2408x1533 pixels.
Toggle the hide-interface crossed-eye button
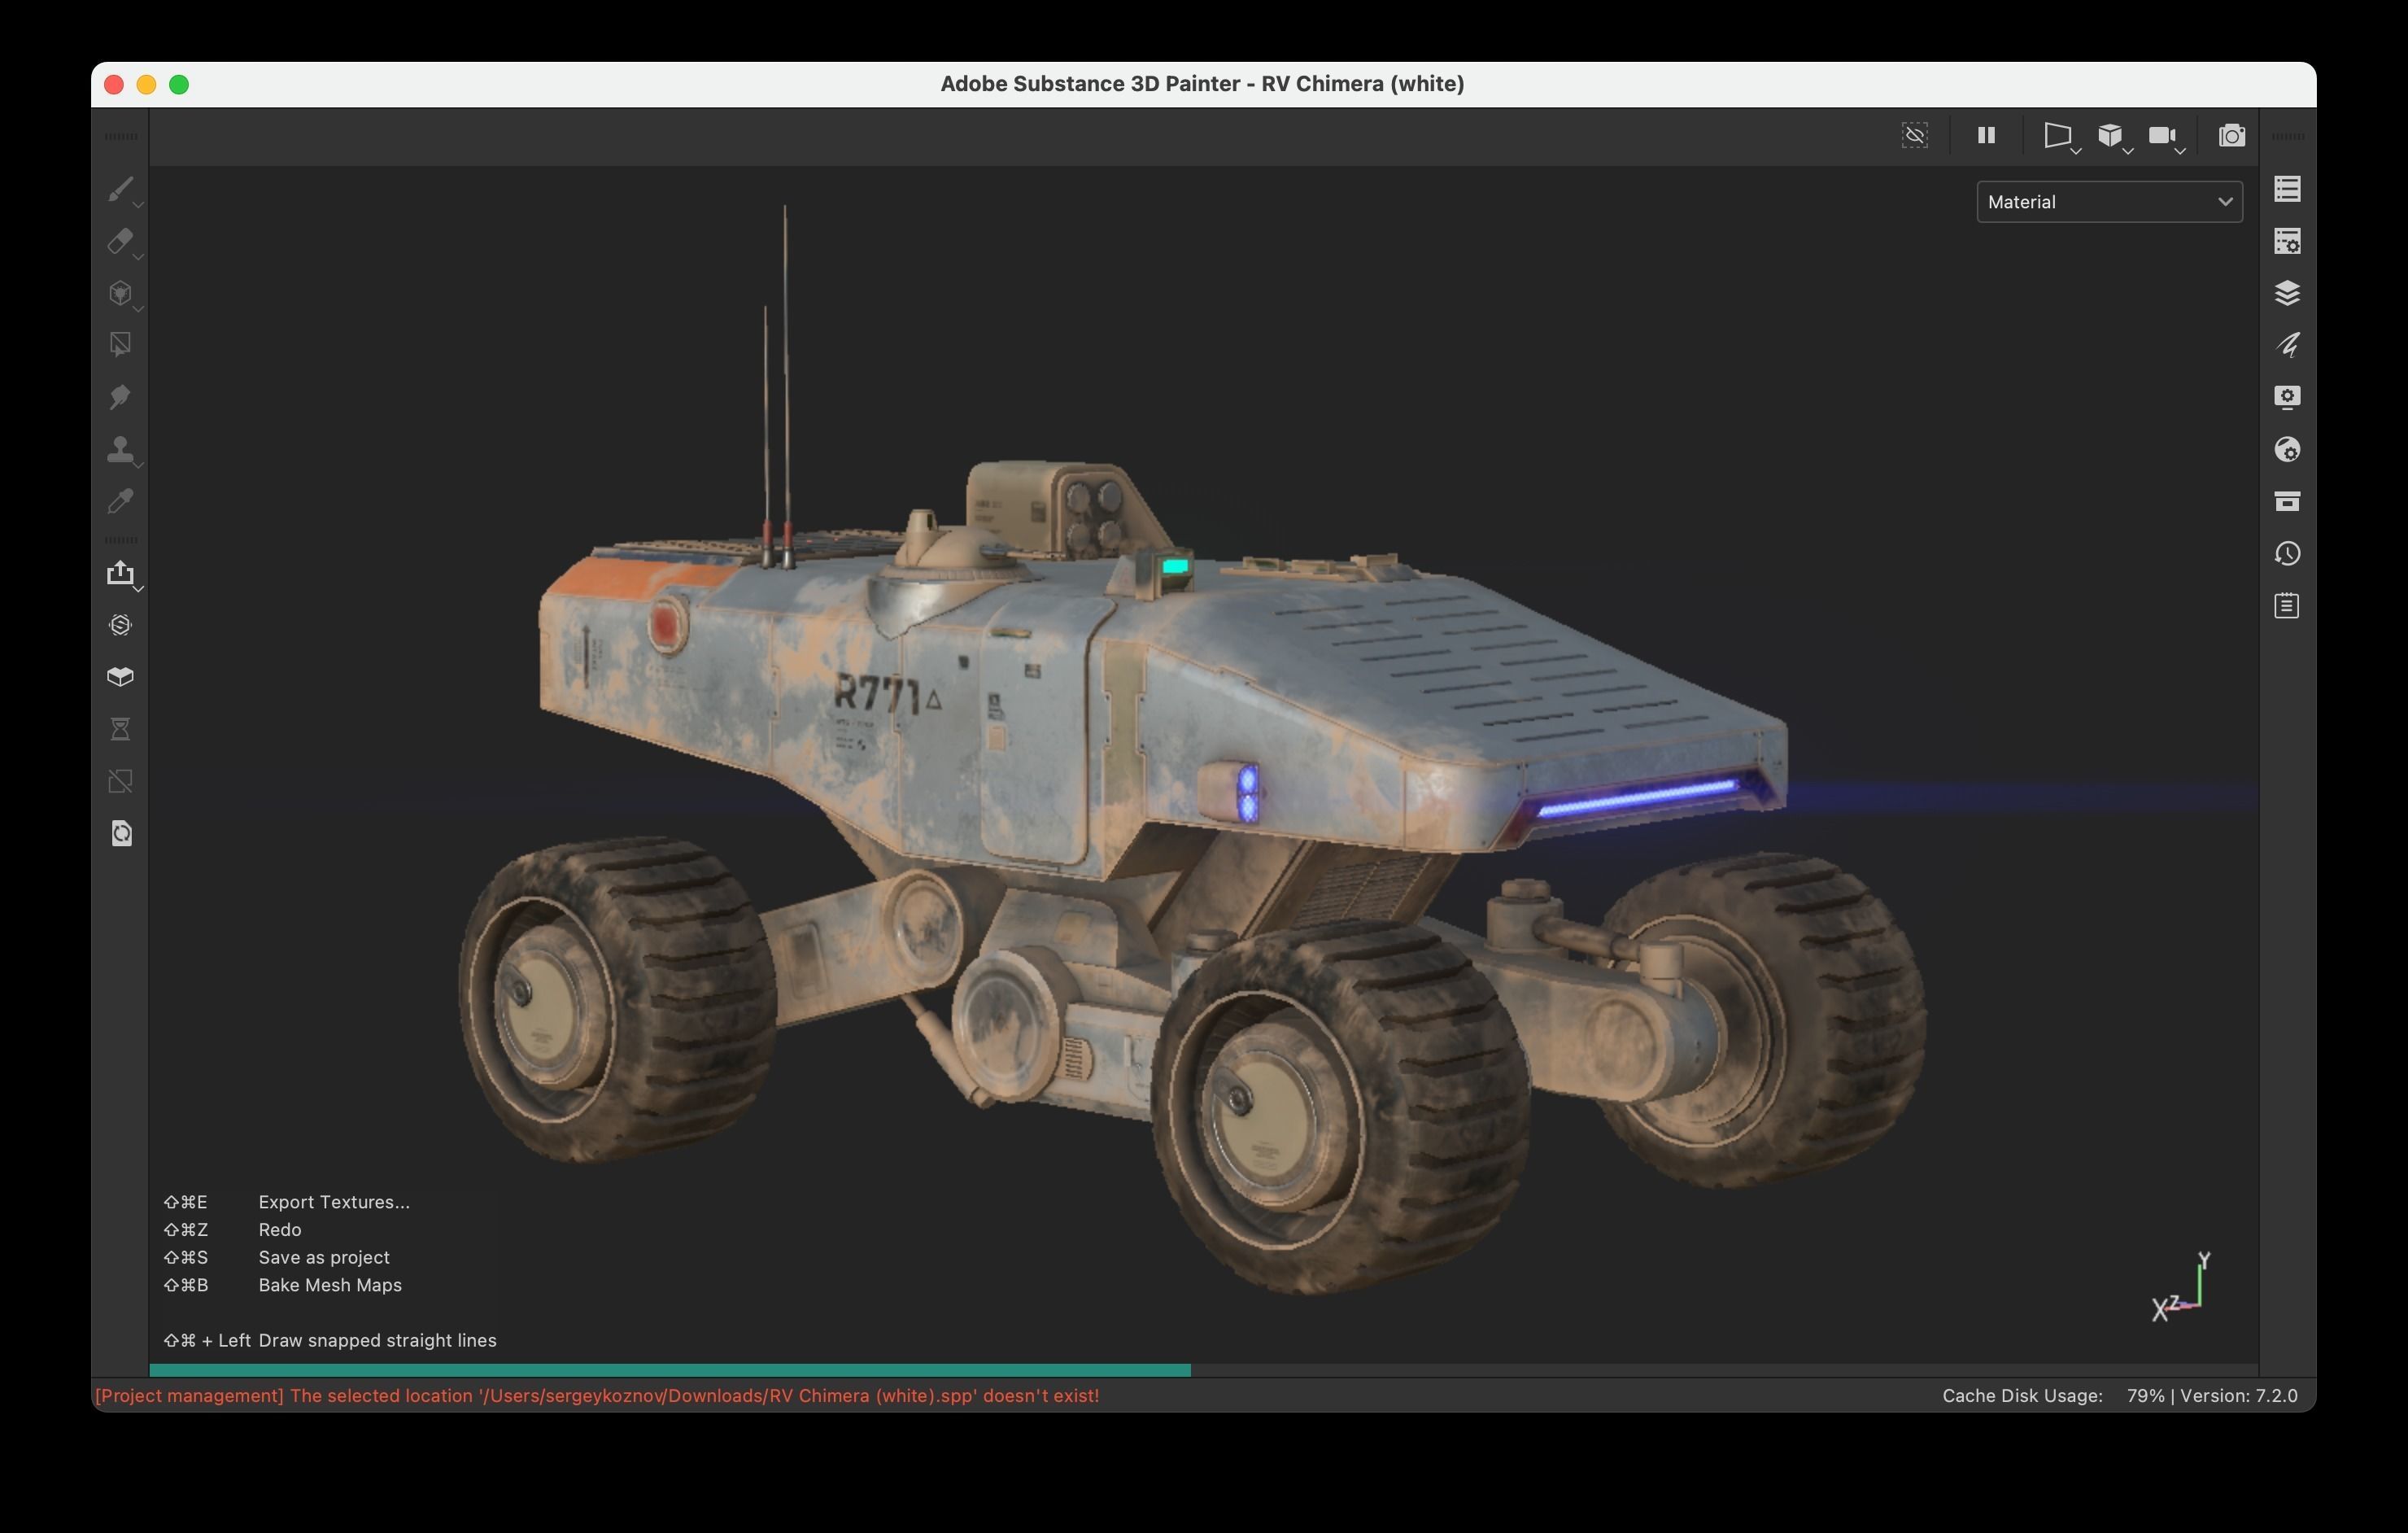pyautogui.click(x=1914, y=135)
